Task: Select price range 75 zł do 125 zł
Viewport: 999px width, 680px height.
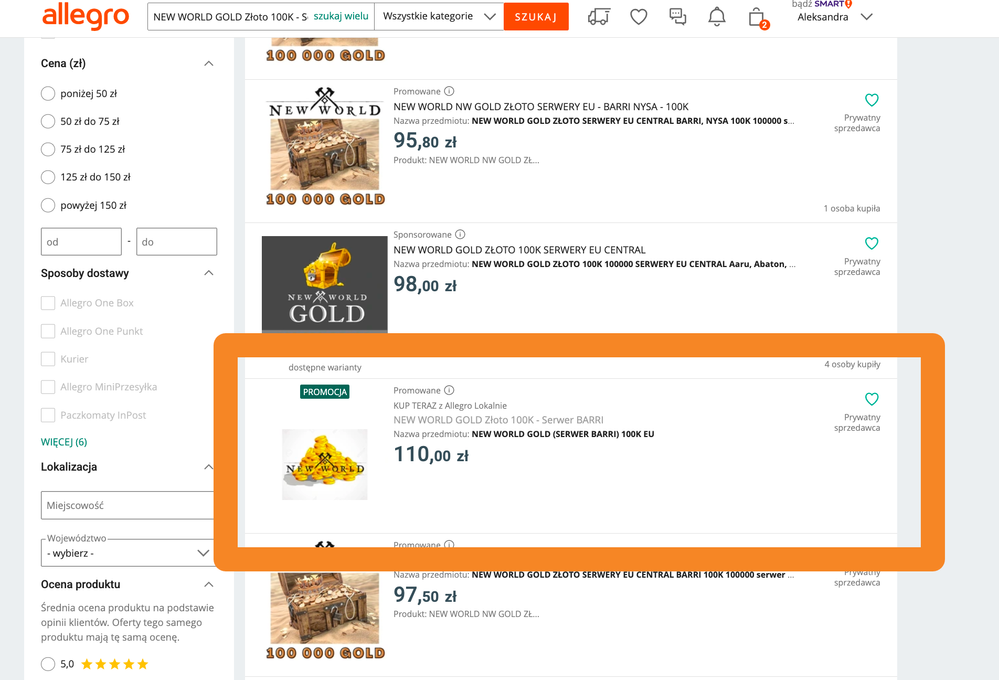Action: (x=48, y=149)
